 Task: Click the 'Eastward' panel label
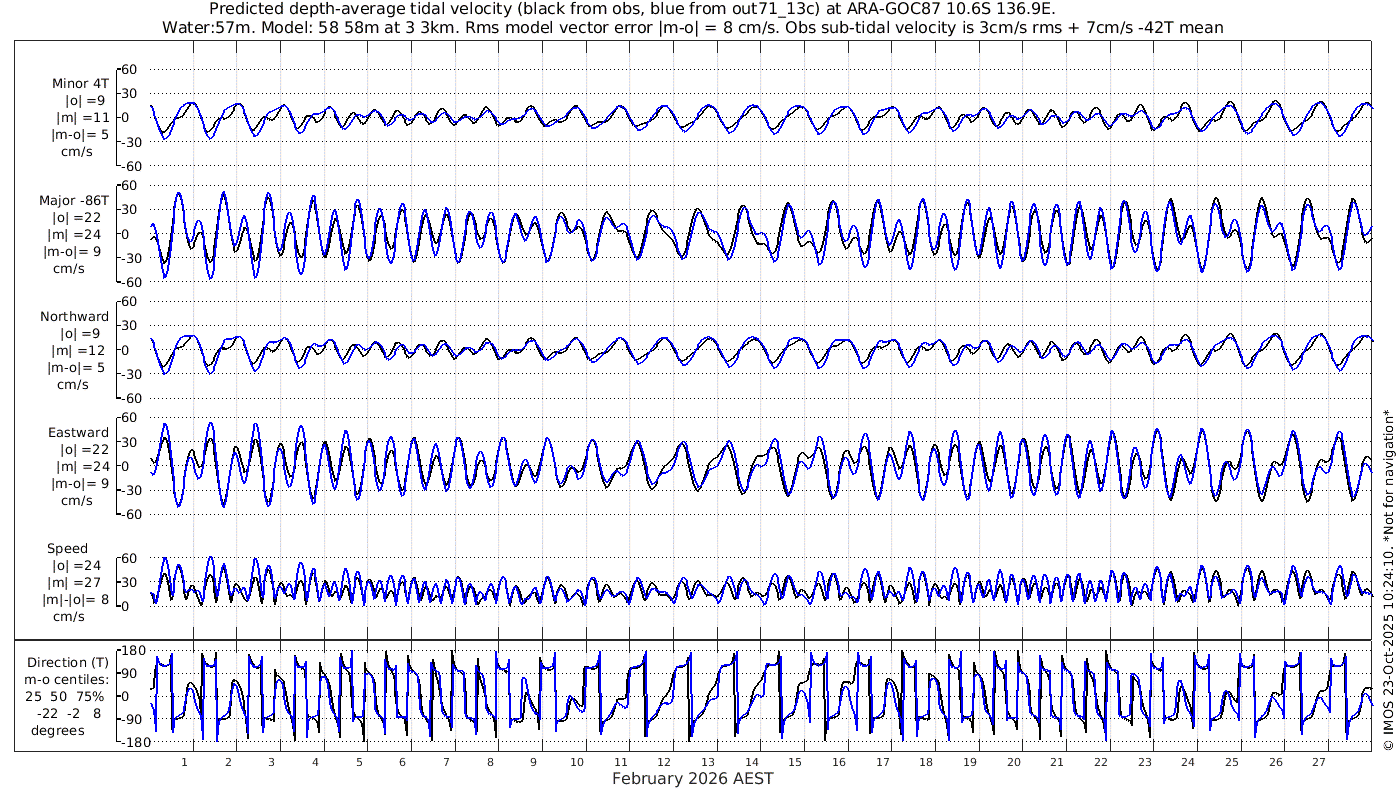pyautogui.click(x=78, y=433)
